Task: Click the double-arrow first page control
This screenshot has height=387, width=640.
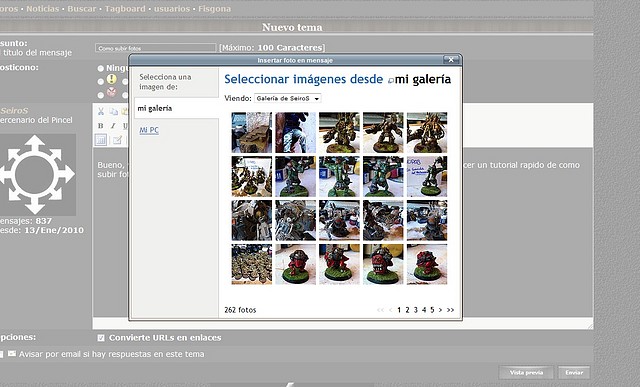Action: pyautogui.click(x=380, y=310)
